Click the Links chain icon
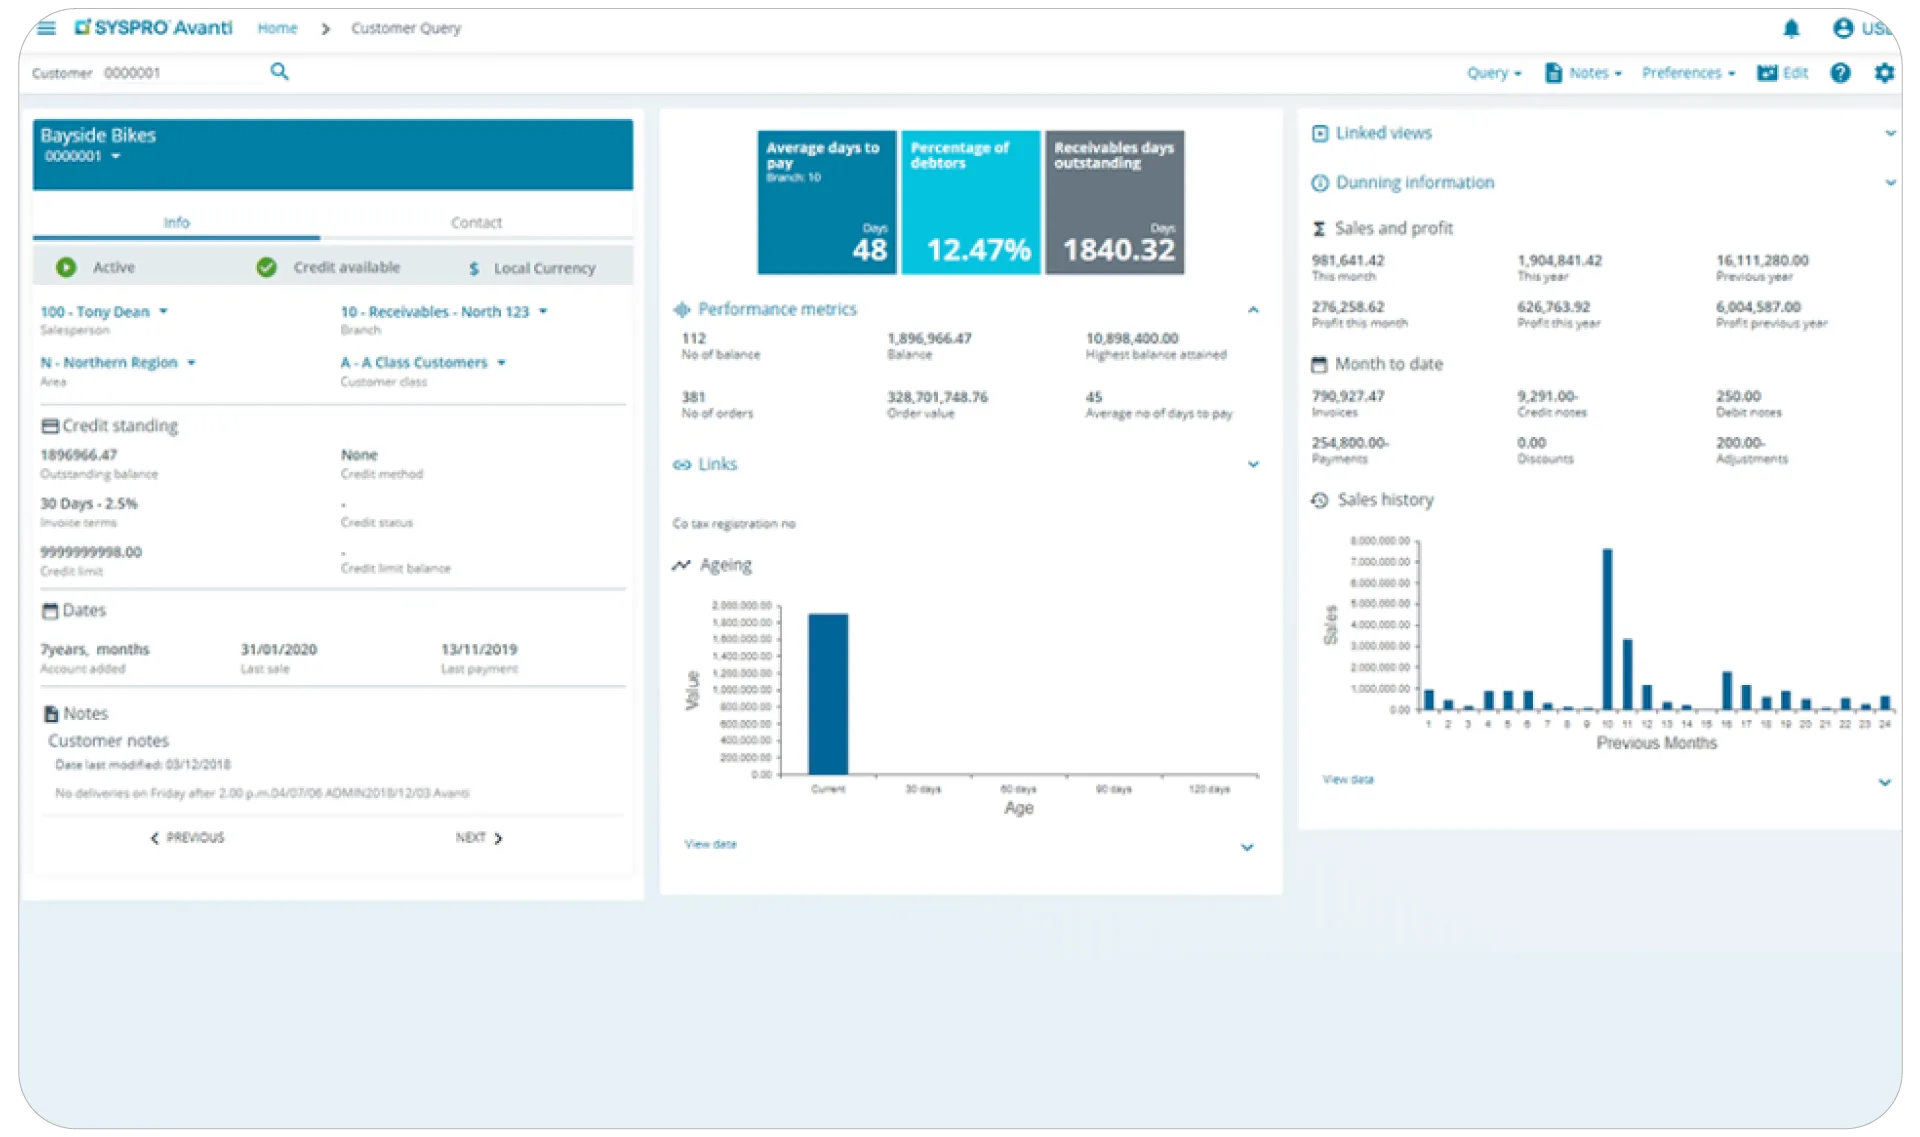1920x1137 pixels. (682, 464)
